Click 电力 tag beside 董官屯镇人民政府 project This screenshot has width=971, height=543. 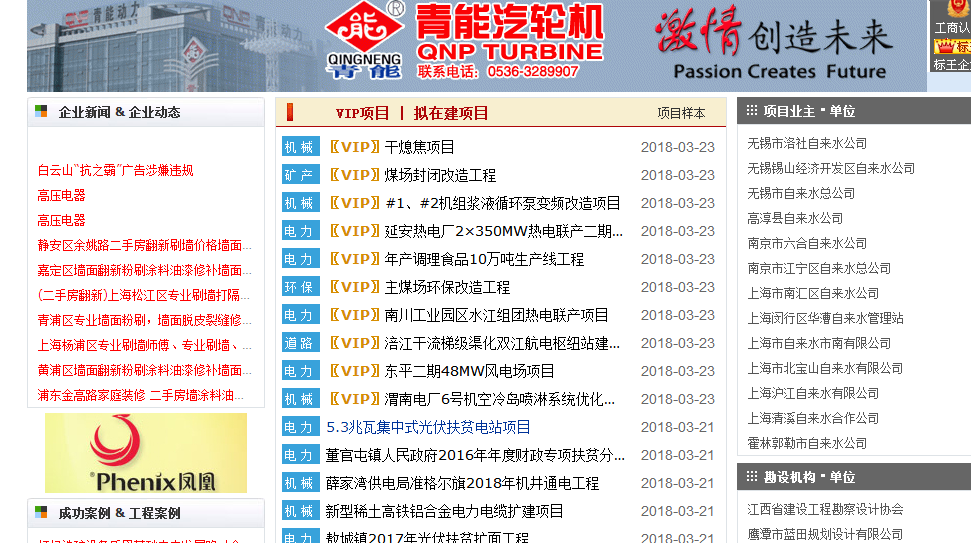pos(300,454)
